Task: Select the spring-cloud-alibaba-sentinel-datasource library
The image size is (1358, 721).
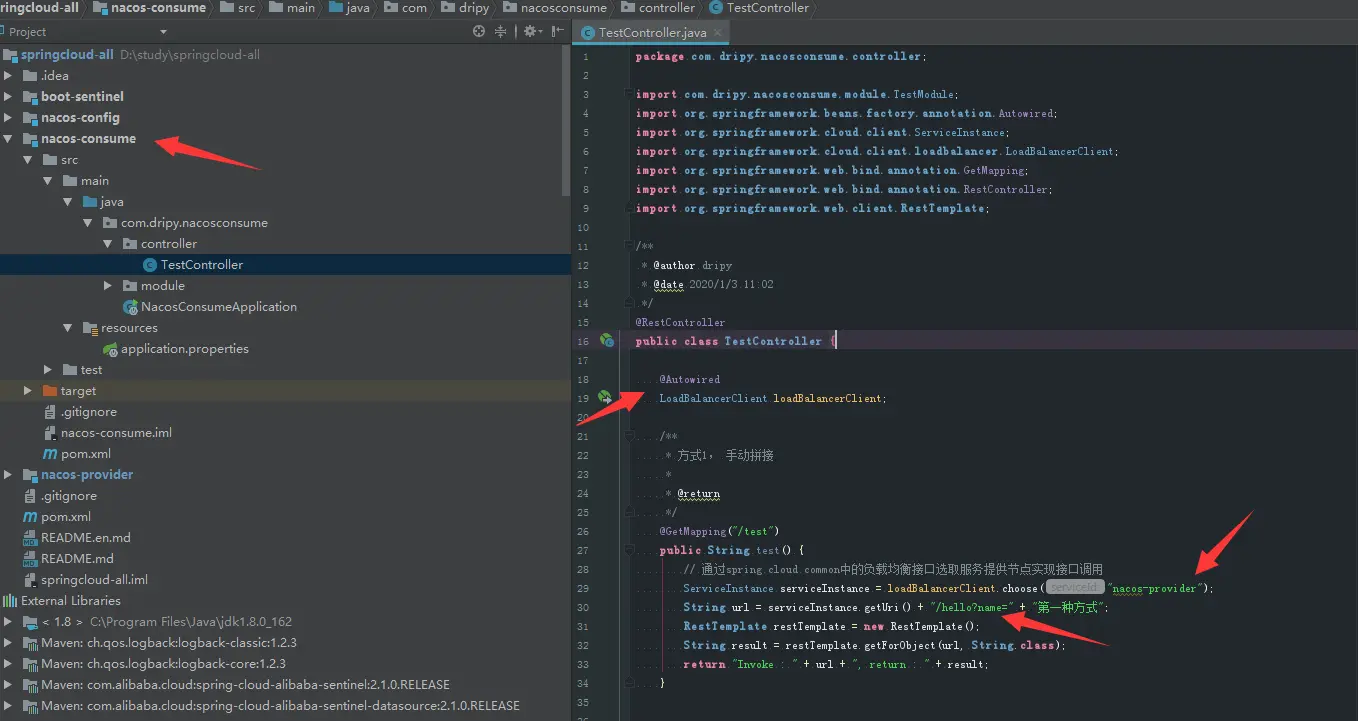Action: [x=280, y=706]
